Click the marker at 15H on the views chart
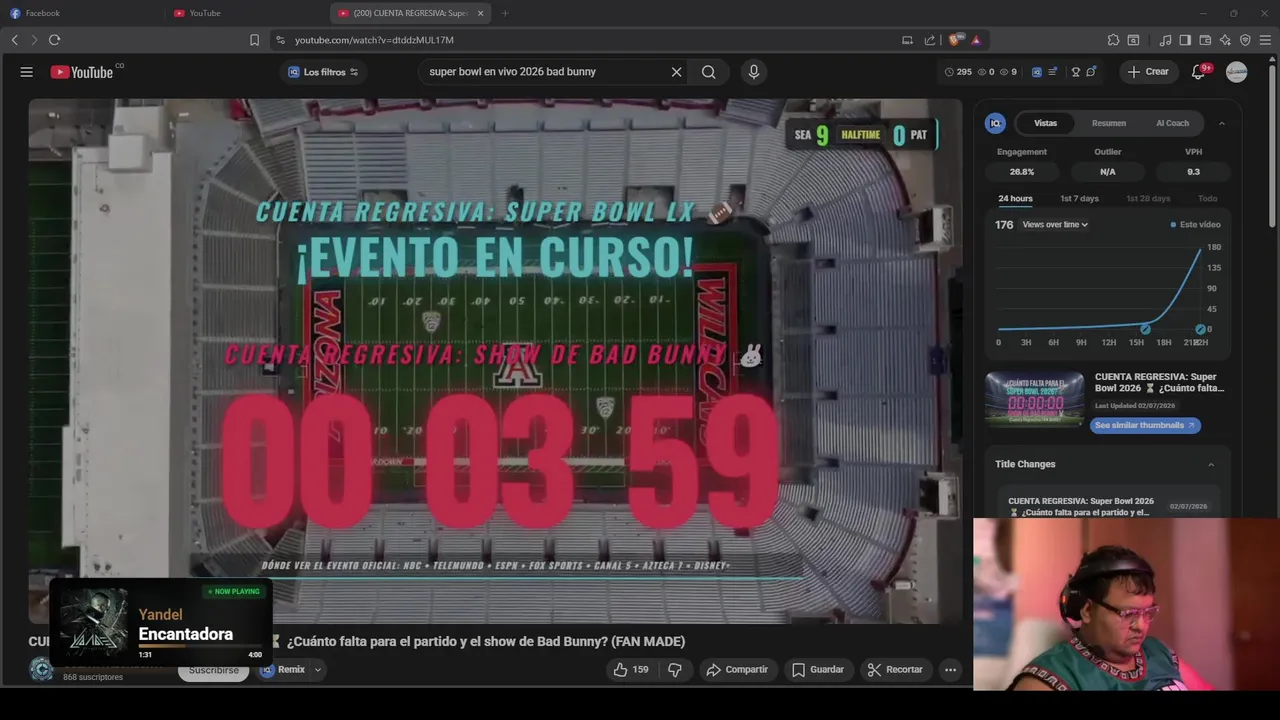The image size is (1280, 720). tap(1145, 329)
